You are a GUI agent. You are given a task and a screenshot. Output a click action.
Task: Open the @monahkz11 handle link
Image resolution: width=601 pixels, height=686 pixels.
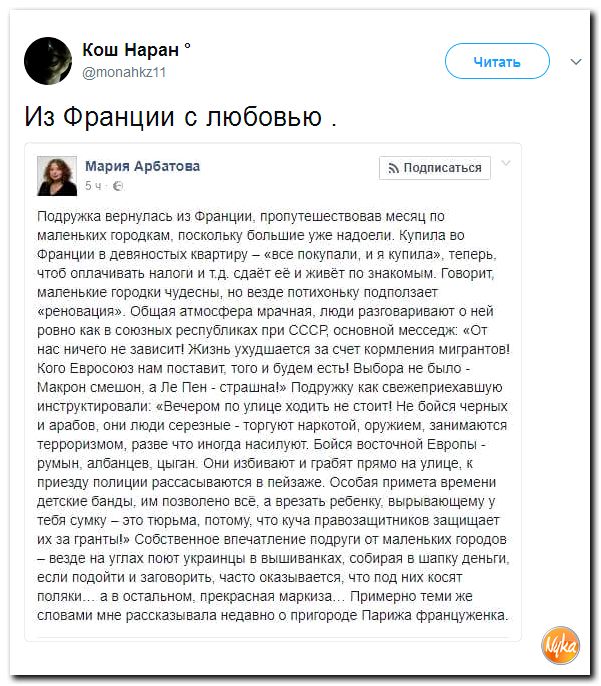pyautogui.click(x=124, y=72)
